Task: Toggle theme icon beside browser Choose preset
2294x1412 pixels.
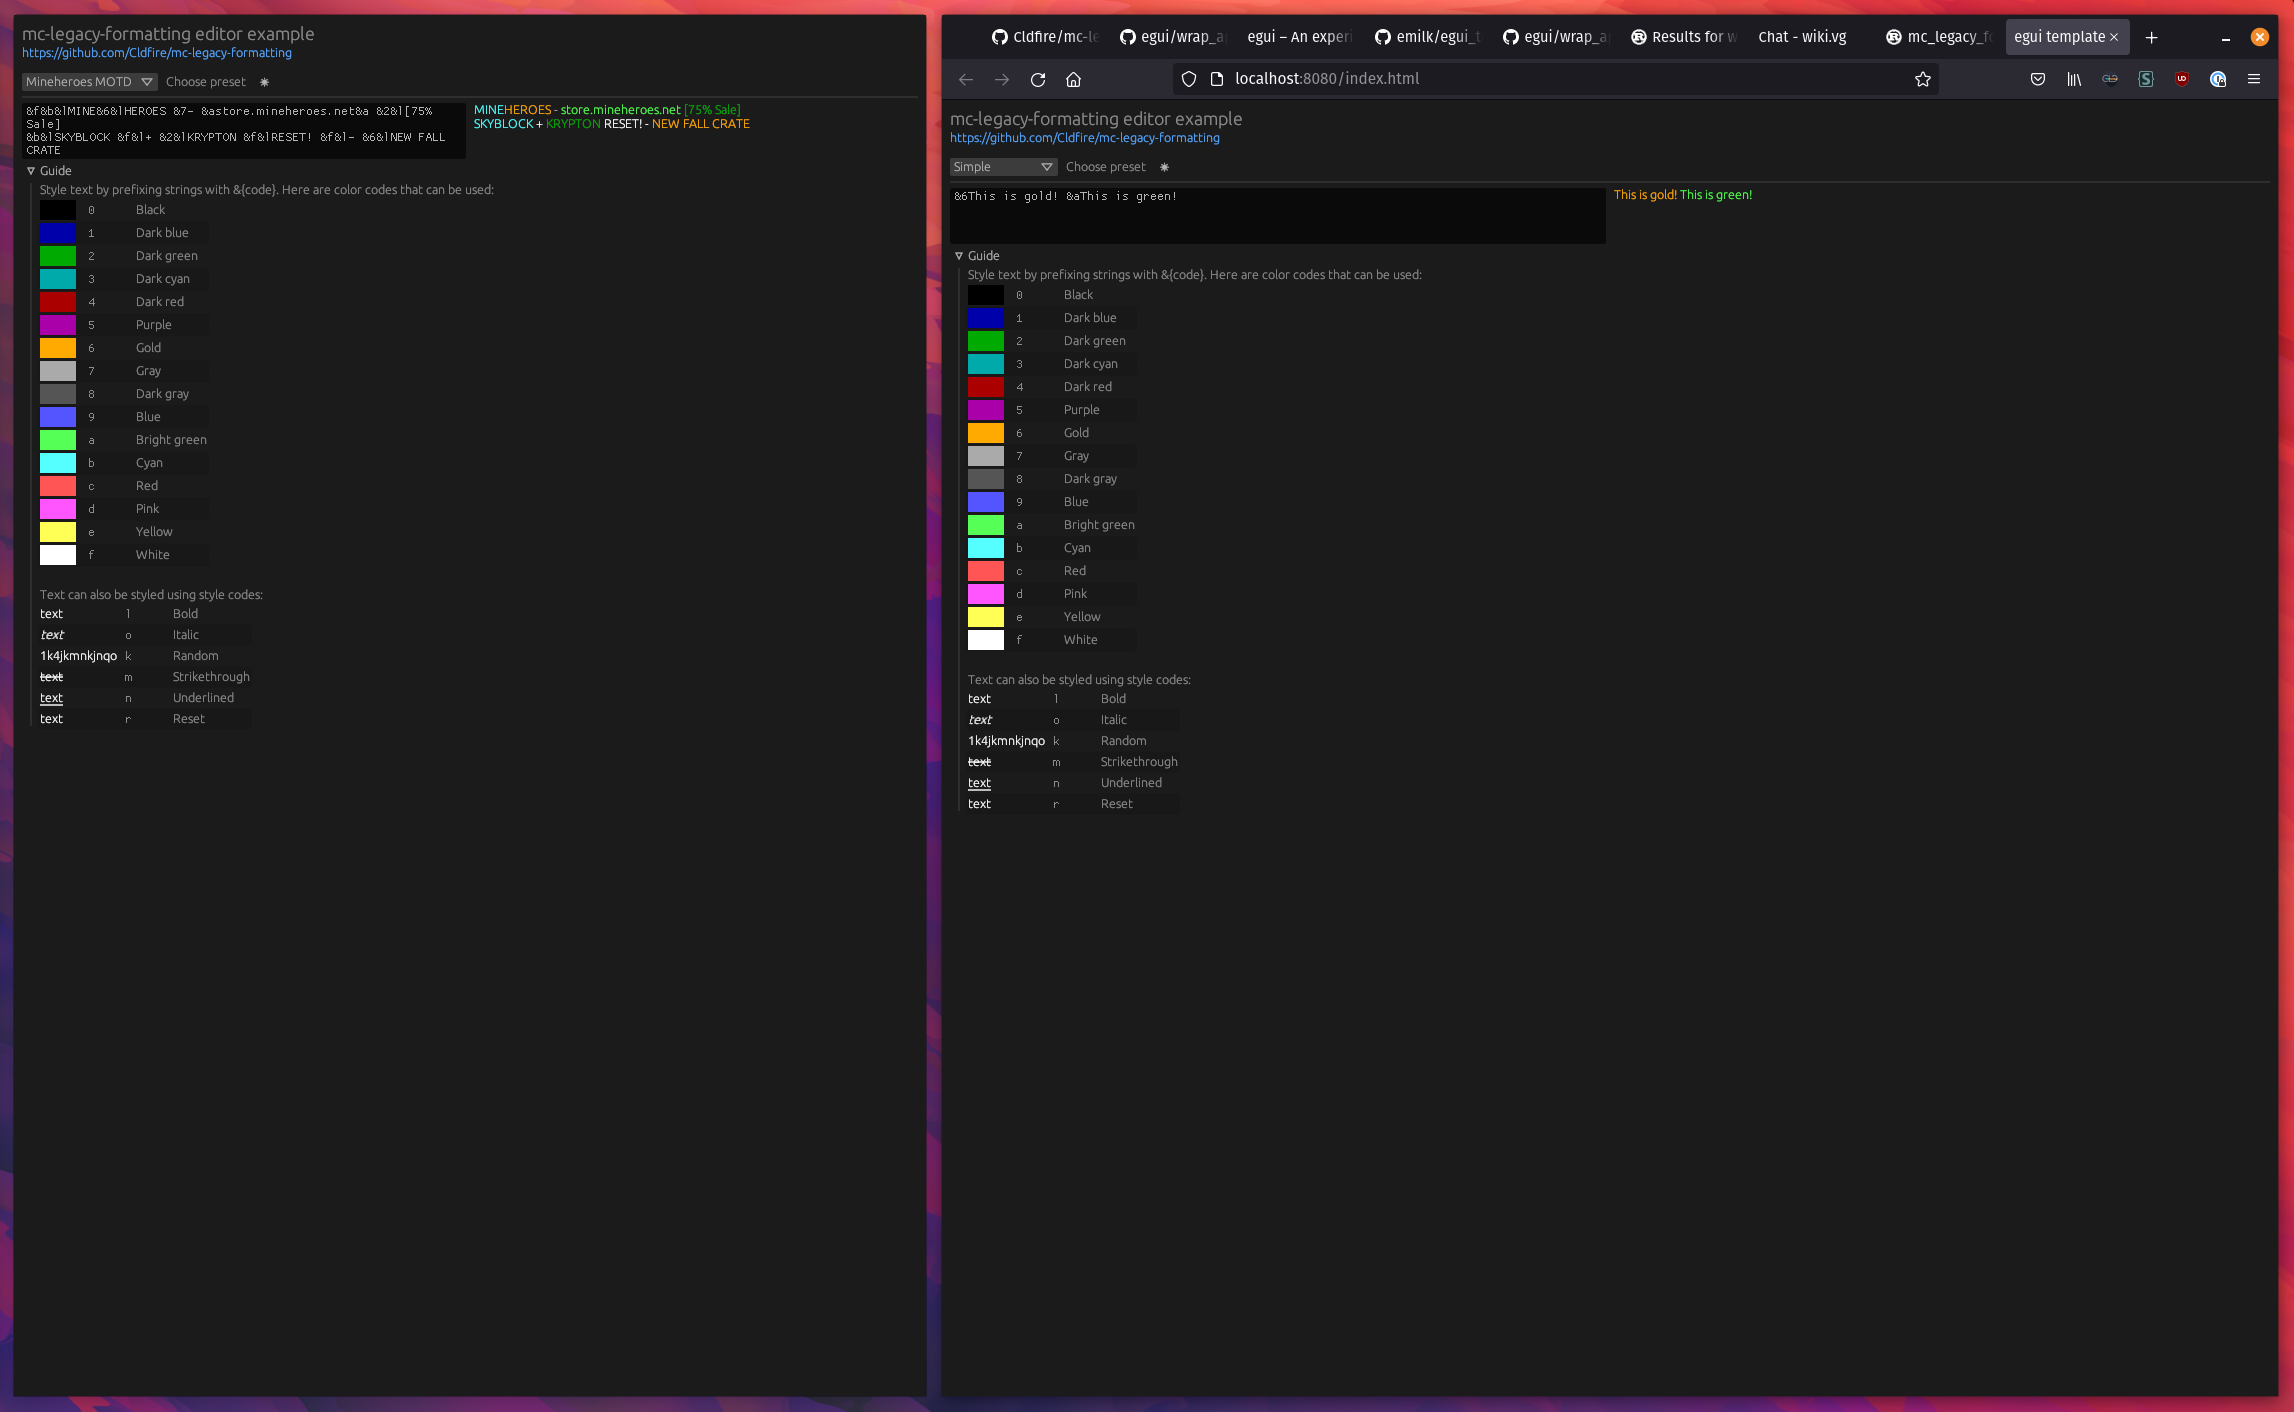Action: coord(1164,167)
